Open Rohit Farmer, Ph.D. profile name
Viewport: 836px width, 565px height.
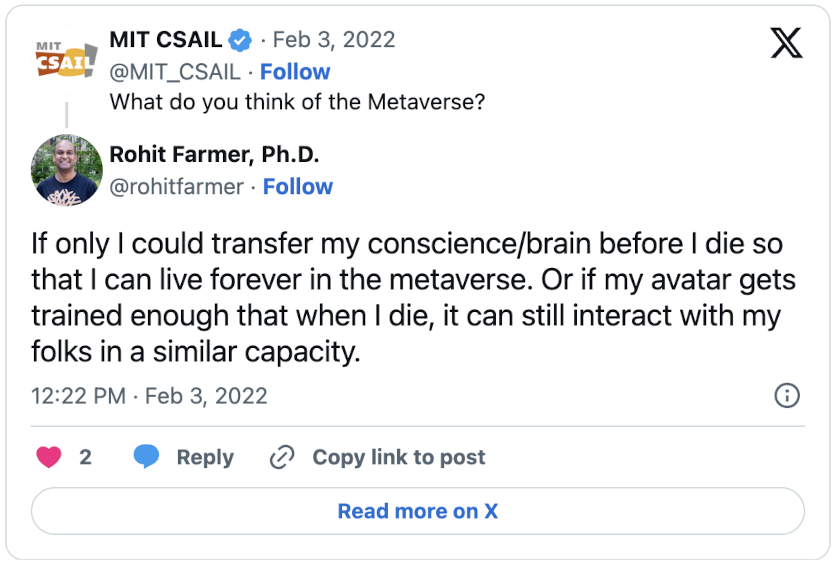click(x=214, y=155)
